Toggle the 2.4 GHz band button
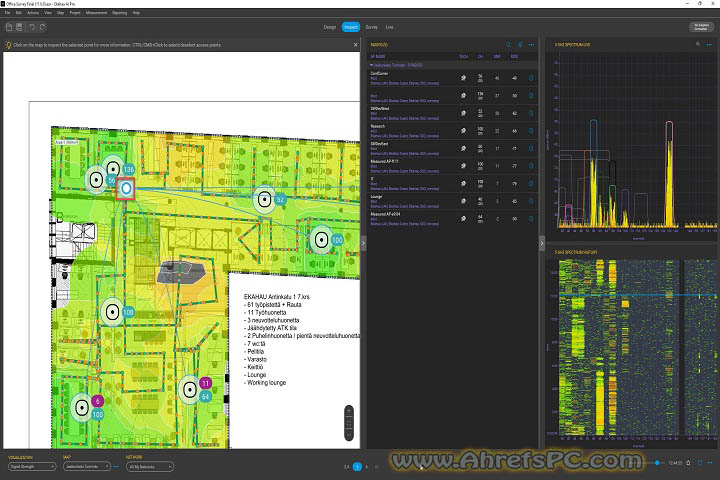Screen dimensions: 720x480 pos(346,467)
